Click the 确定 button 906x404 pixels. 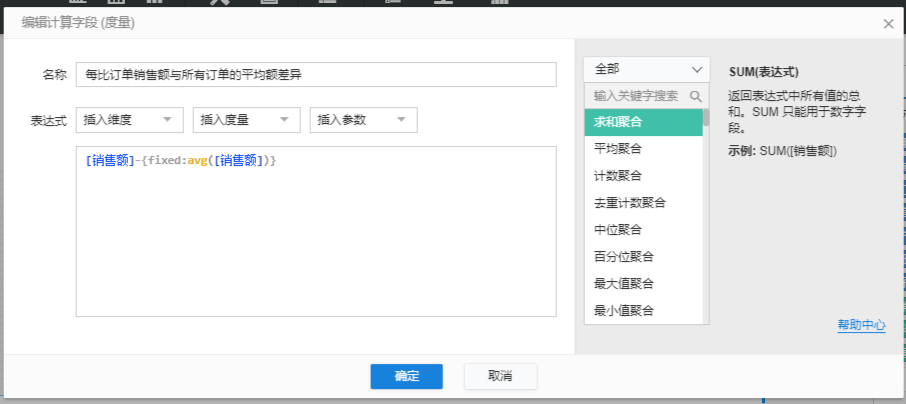point(407,376)
